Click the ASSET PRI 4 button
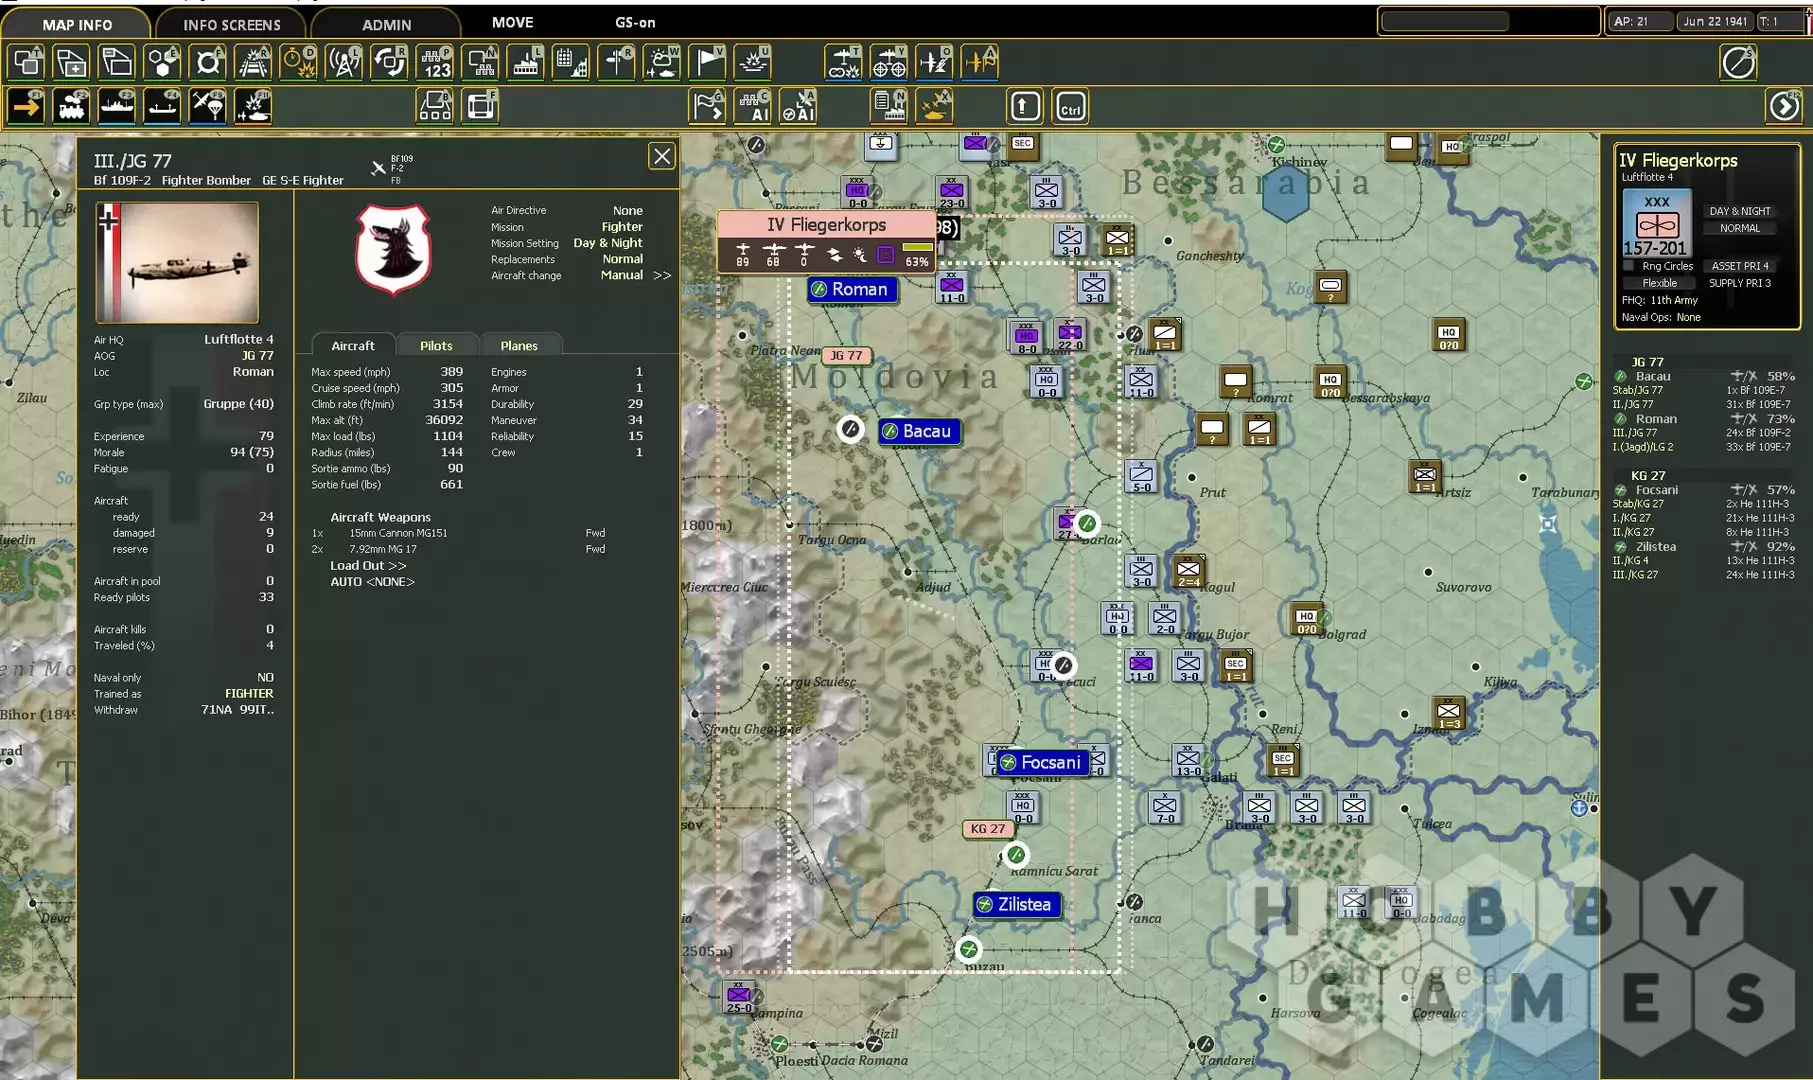Image resolution: width=1813 pixels, height=1080 pixels. click(1739, 266)
